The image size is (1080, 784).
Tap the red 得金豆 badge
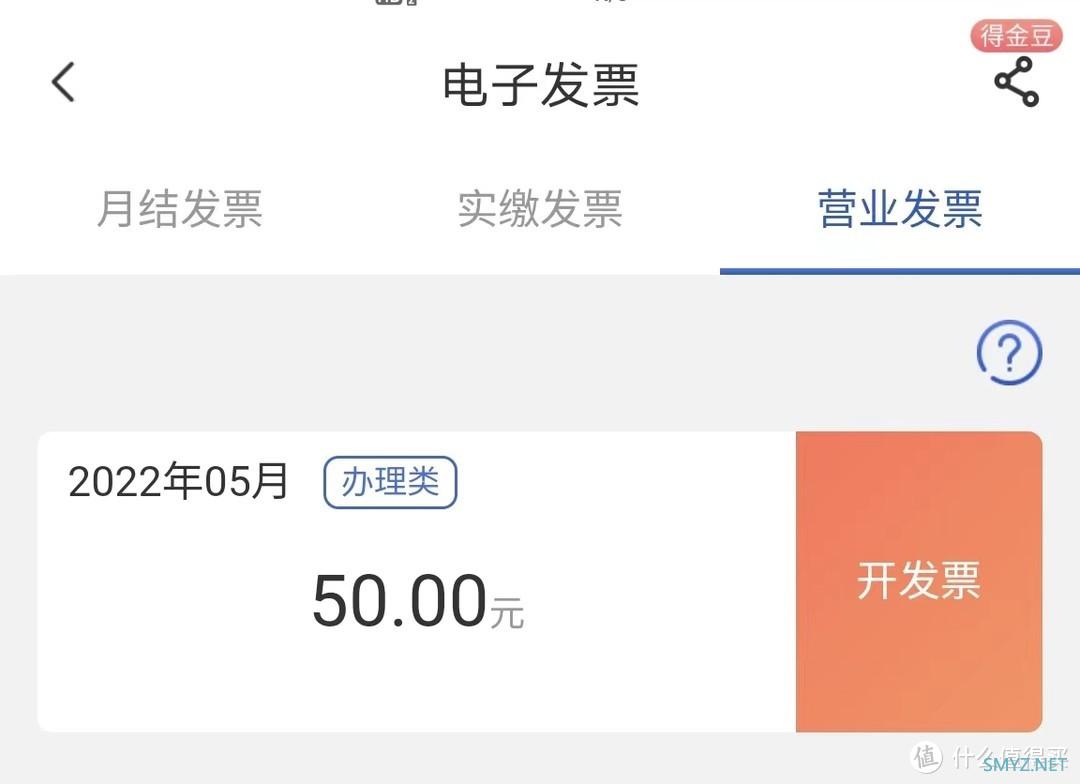coord(1017,36)
